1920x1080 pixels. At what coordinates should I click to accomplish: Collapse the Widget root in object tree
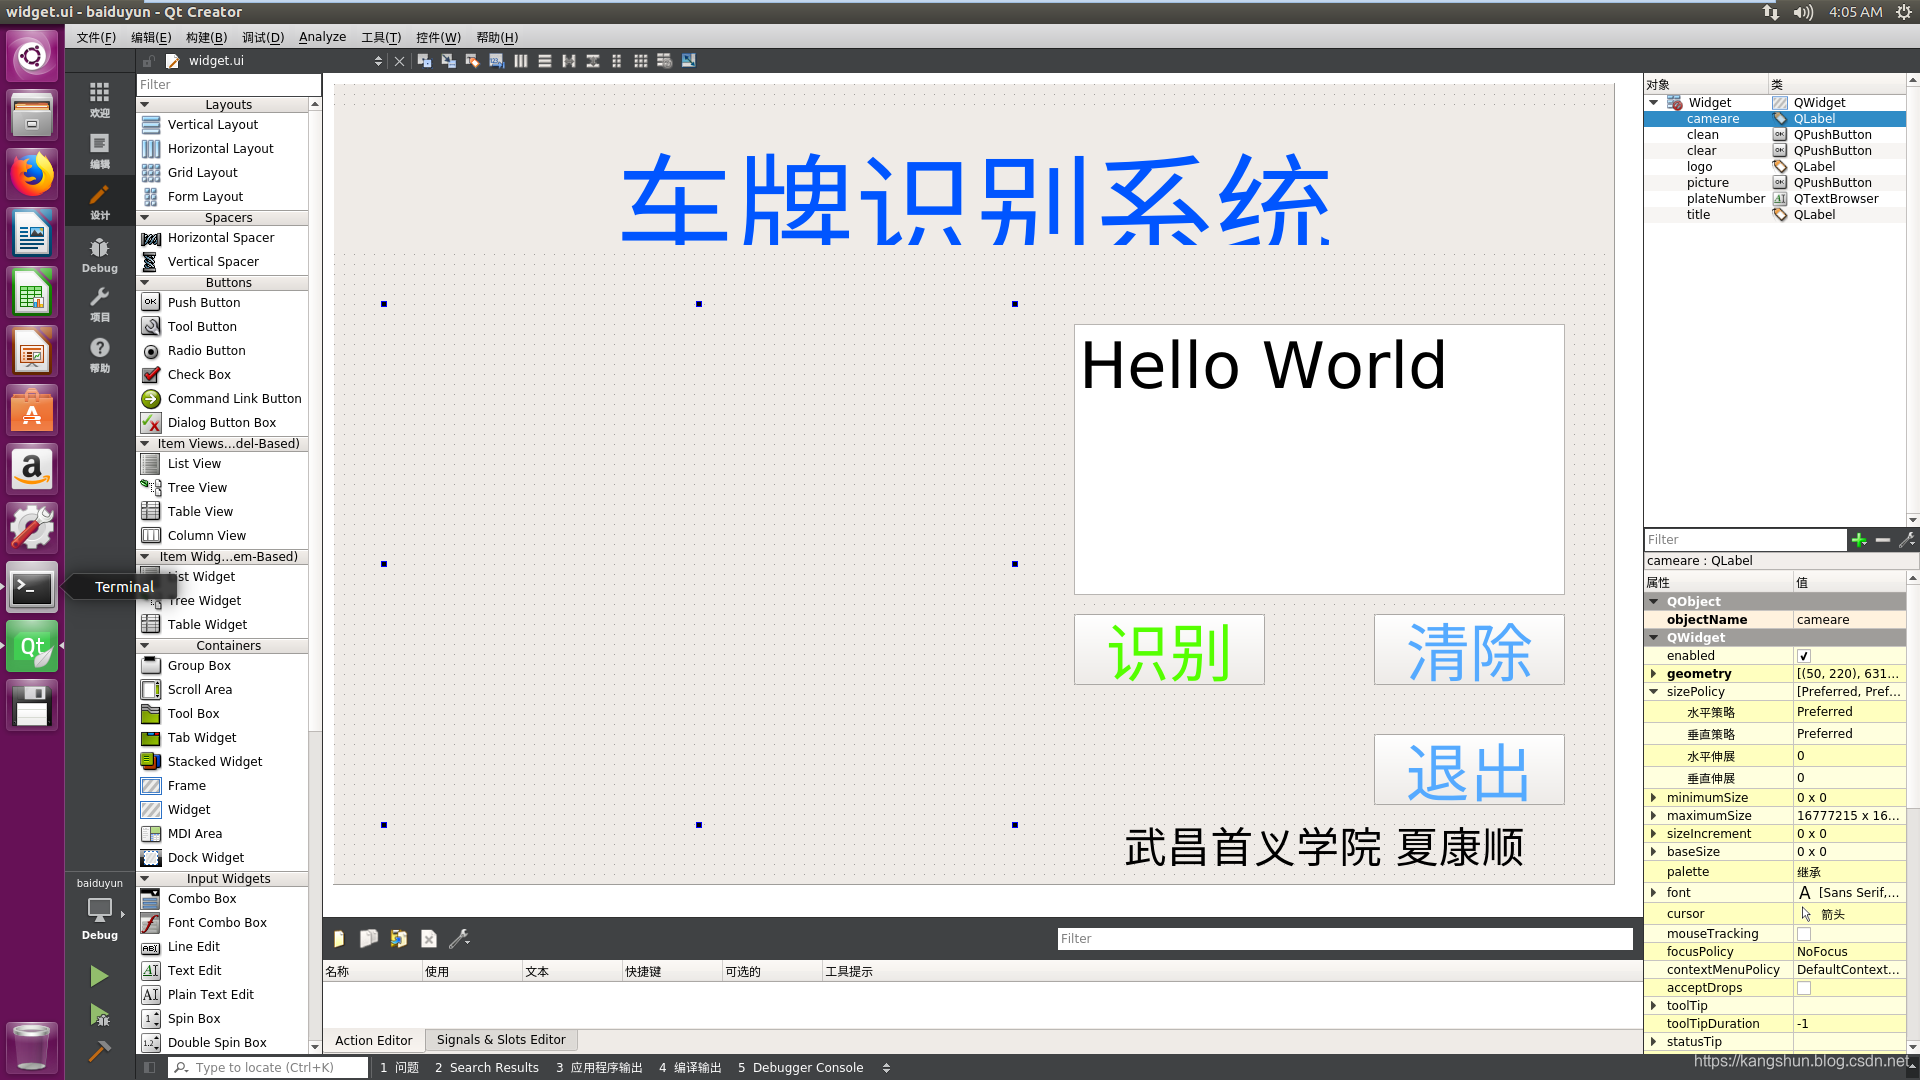tap(1654, 103)
